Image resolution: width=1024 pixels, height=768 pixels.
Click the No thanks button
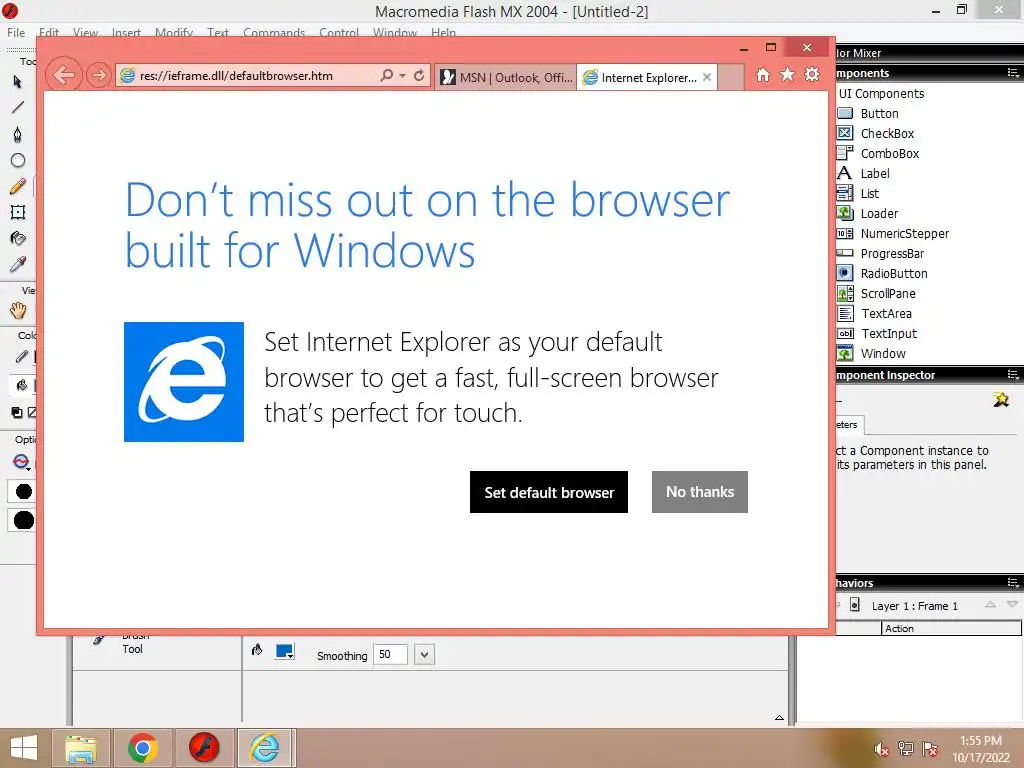pyautogui.click(x=699, y=492)
